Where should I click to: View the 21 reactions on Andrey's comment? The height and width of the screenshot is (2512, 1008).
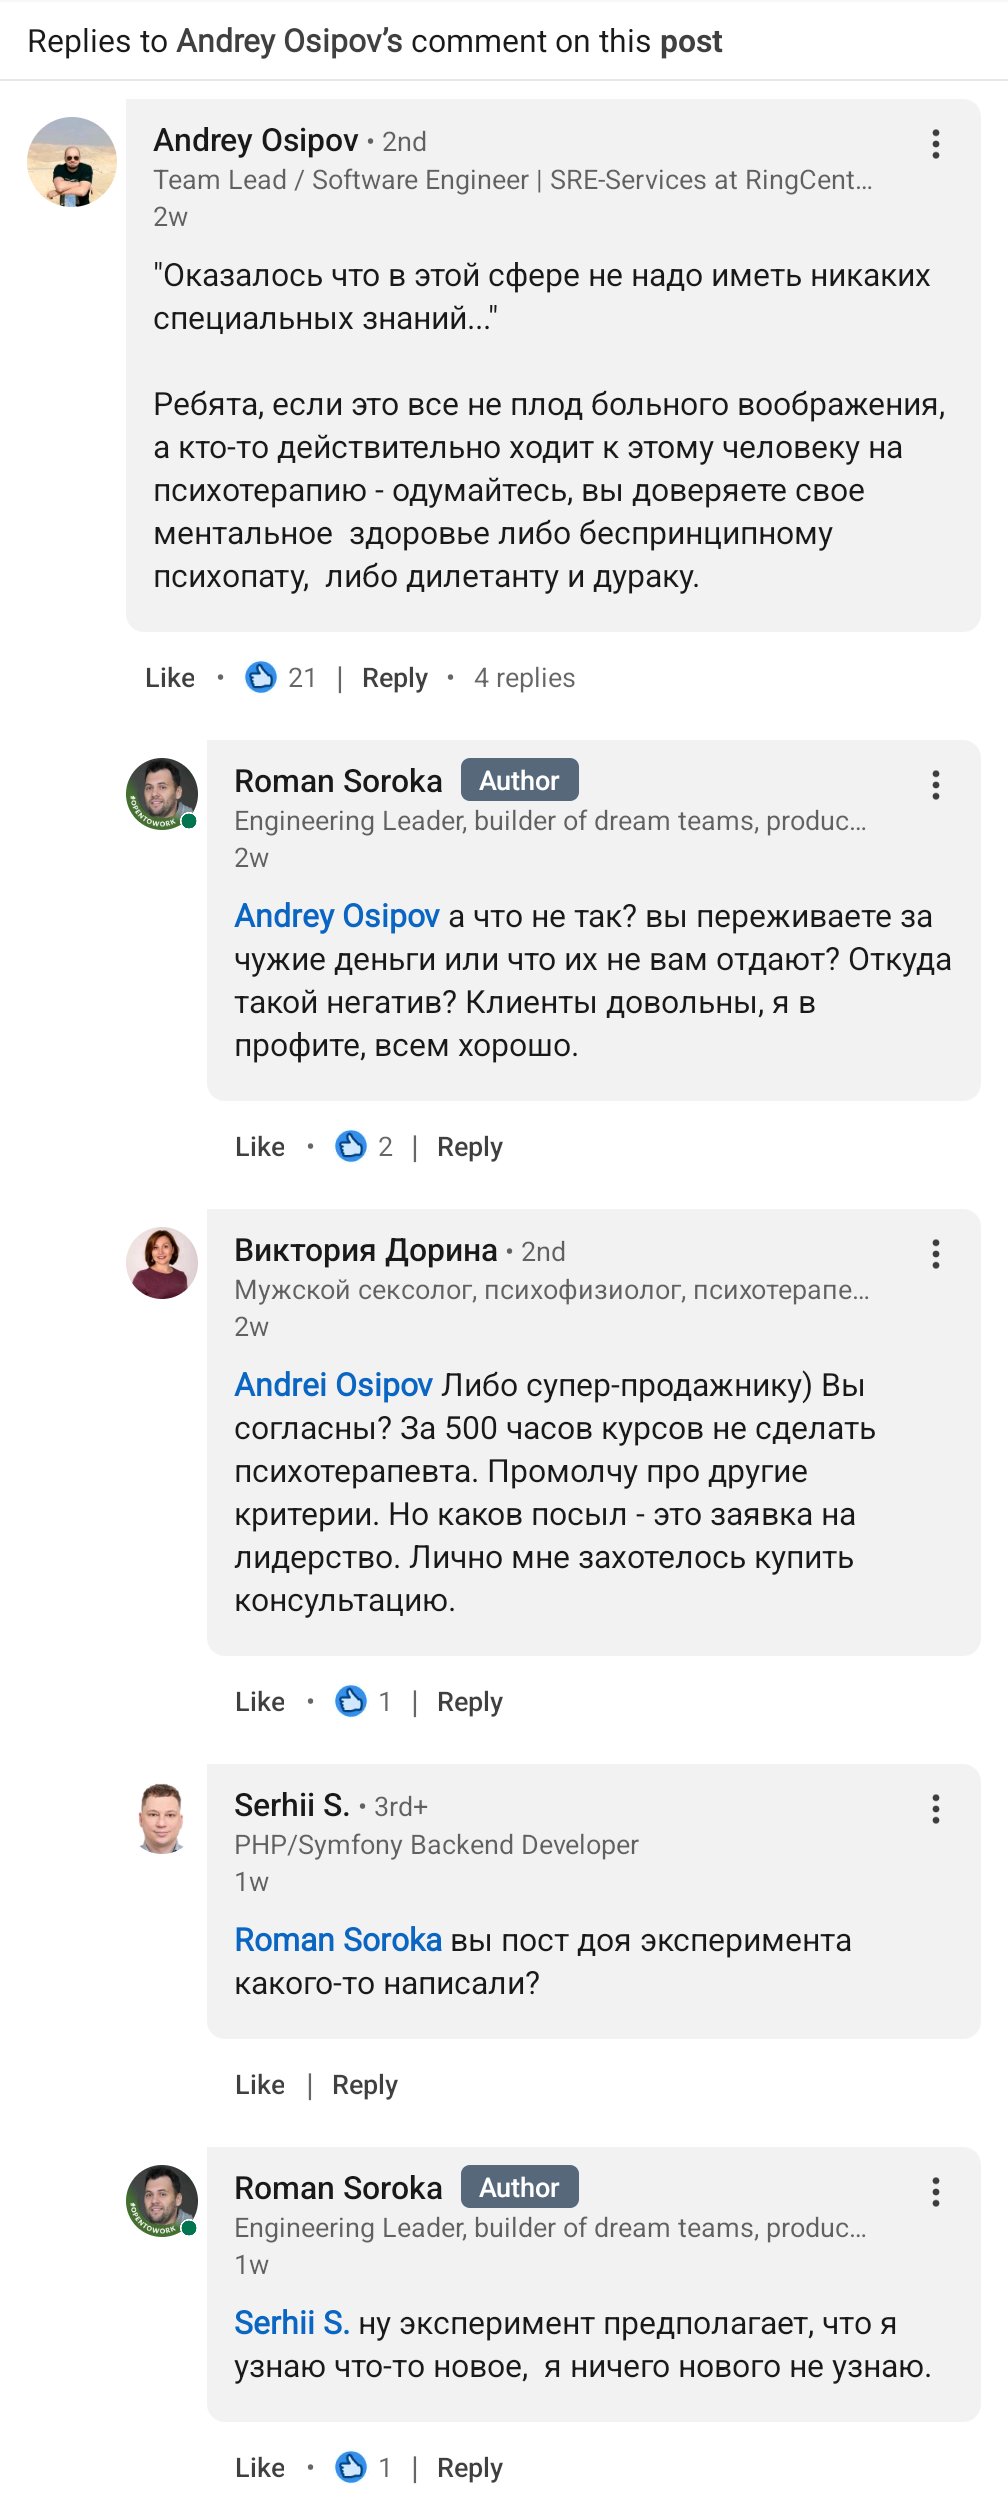click(x=281, y=678)
